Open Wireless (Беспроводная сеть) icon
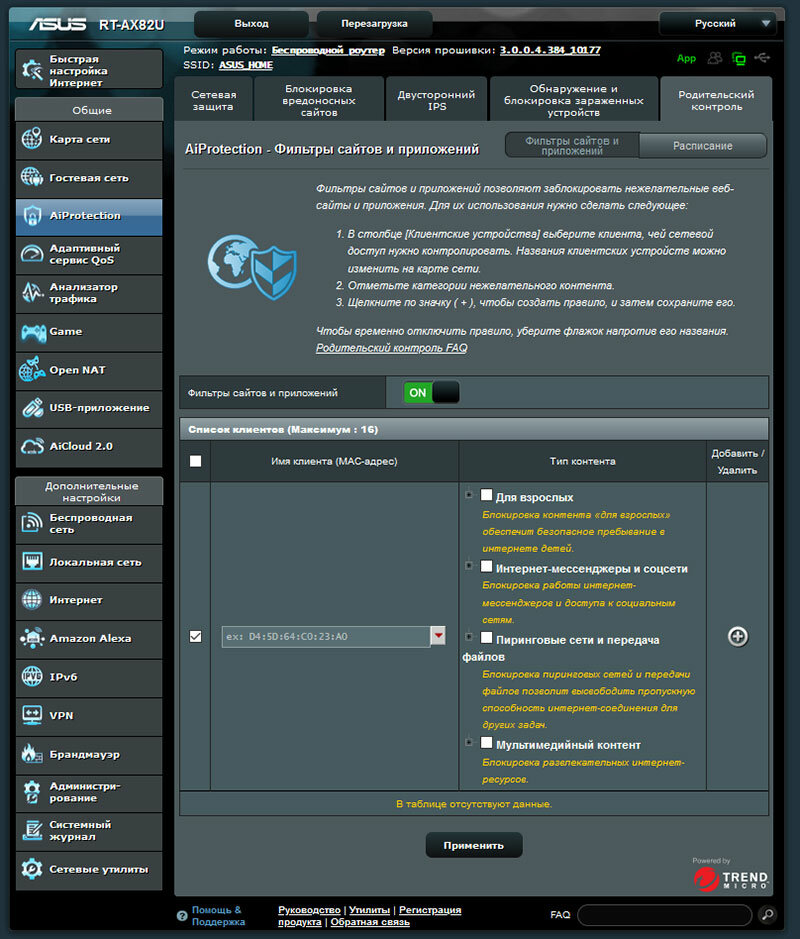The image size is (800, 939). (x=32, y=523)
